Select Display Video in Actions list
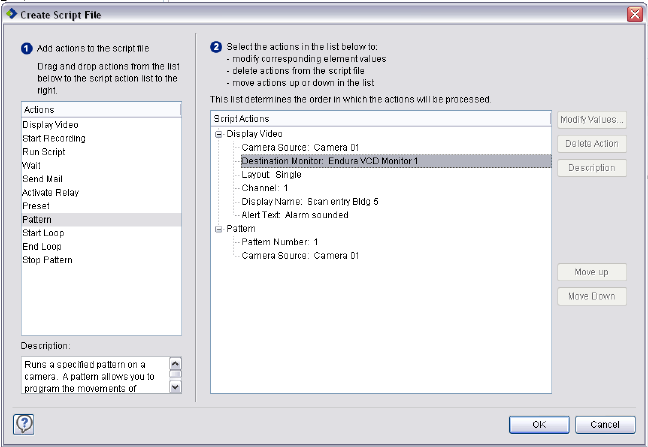This screenshot has height=447, width=648. 101,125
